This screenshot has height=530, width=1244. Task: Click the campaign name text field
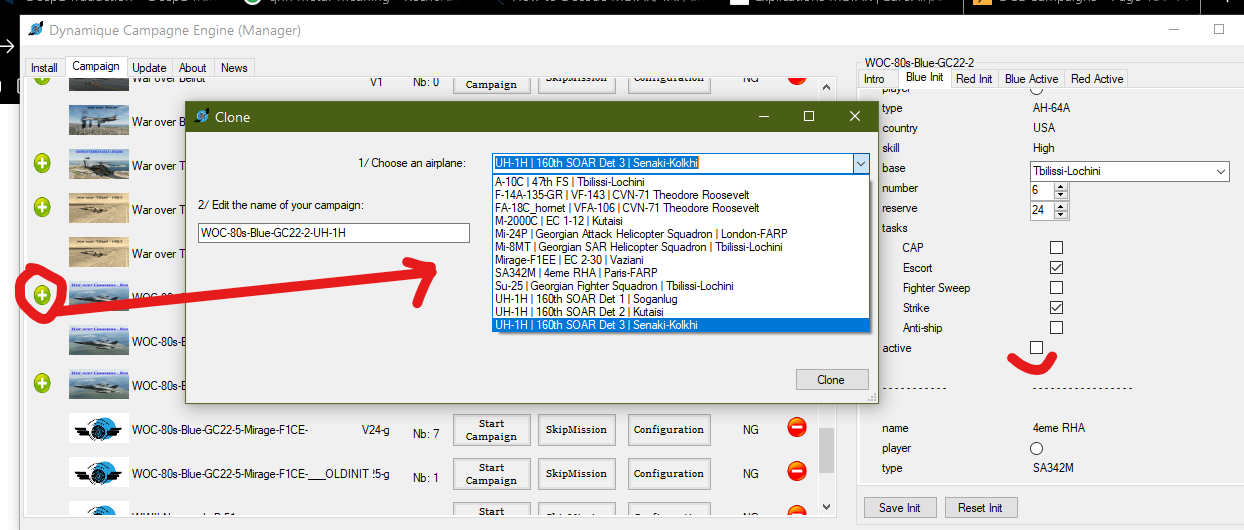pos(334,233)
